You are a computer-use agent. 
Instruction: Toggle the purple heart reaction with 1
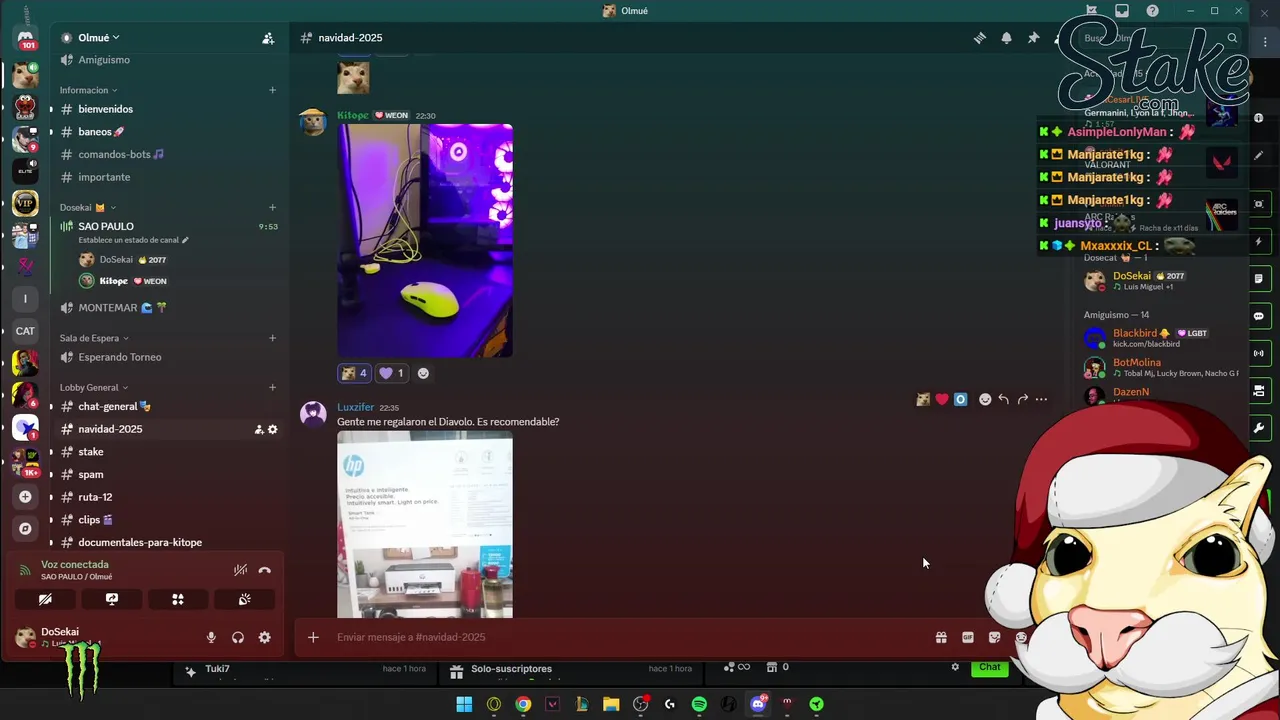click(x=391, y=373)
